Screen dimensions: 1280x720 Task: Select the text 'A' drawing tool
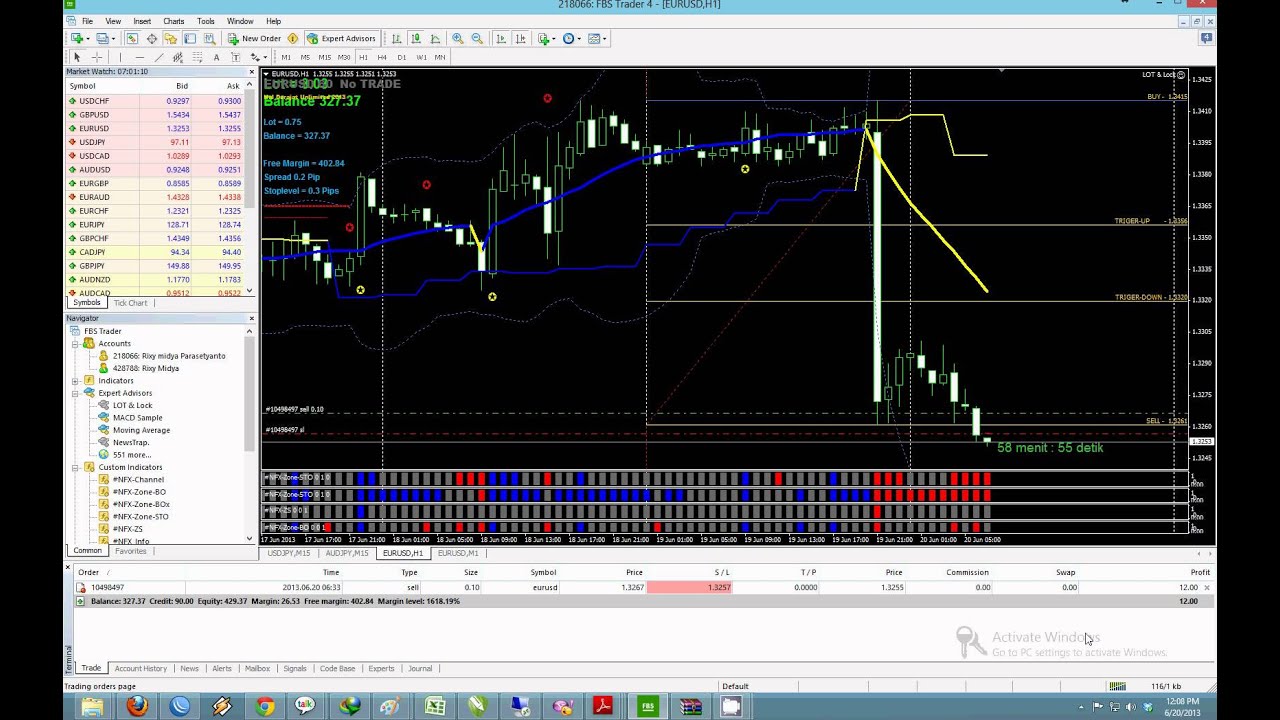(x=216, y=57)
